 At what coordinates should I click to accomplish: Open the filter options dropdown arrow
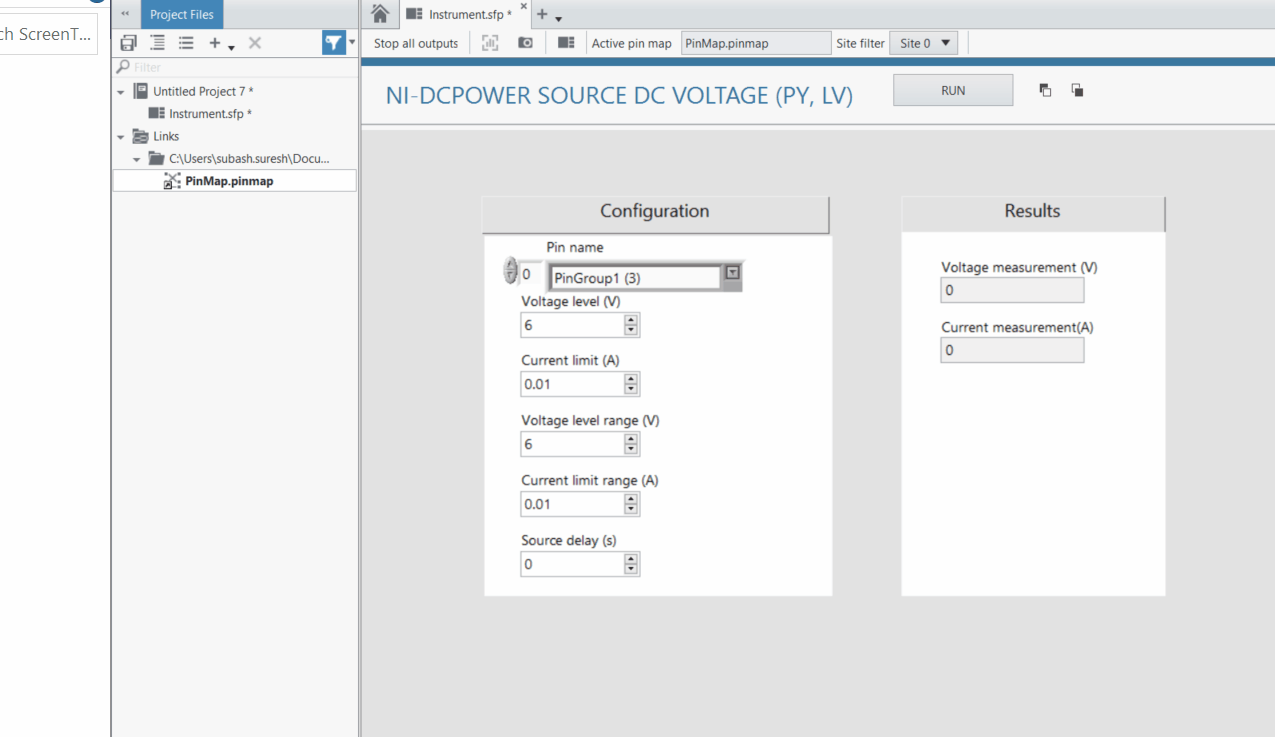(x=352, y=42)
